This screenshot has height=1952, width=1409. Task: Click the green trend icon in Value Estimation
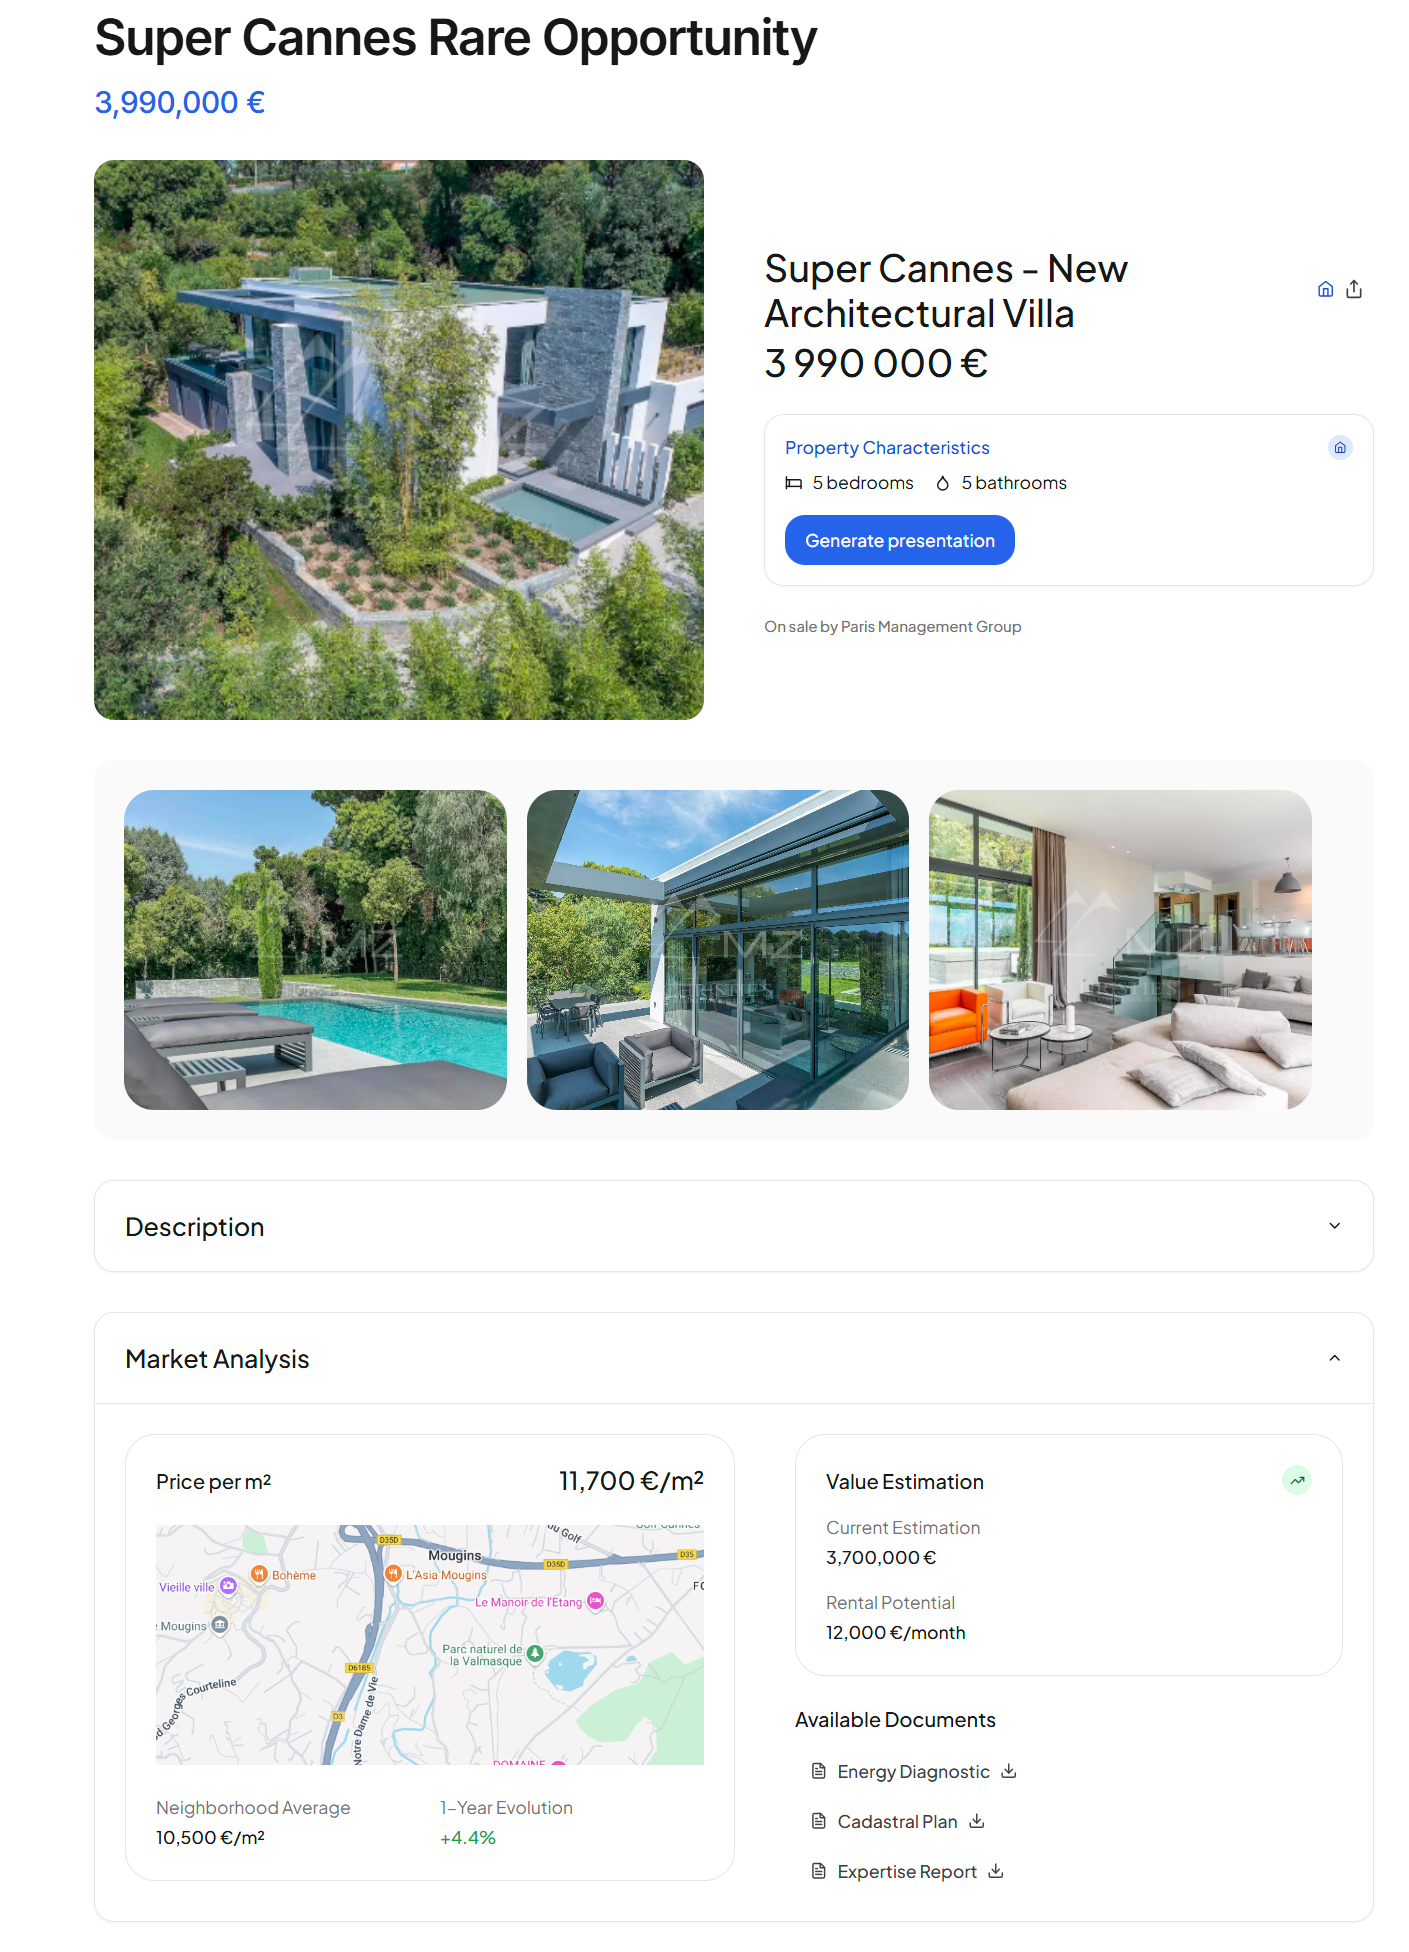pyautogui.click(x=1297, y=1480)
